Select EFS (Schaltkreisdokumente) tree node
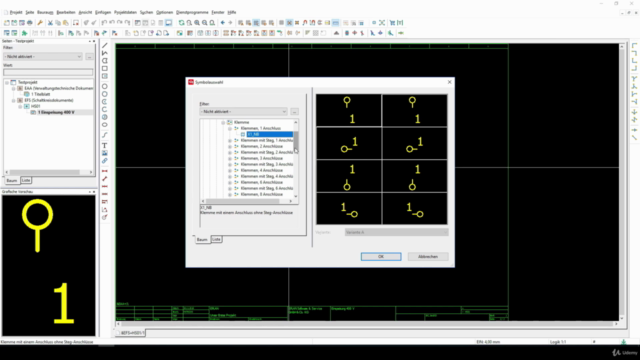Screen dimensions: 640x360 click(x=49, y=100)
